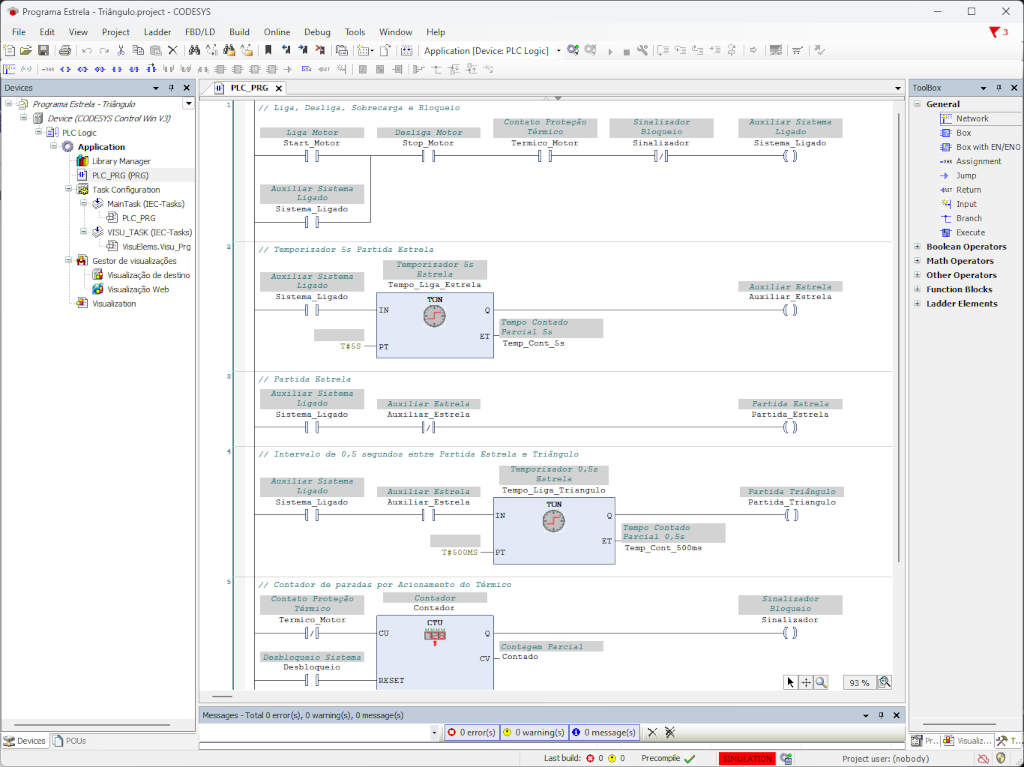The width and height of the screenshot is (1024, 767).
Task: Pin the Devices panel
Action: coord(171,88)
